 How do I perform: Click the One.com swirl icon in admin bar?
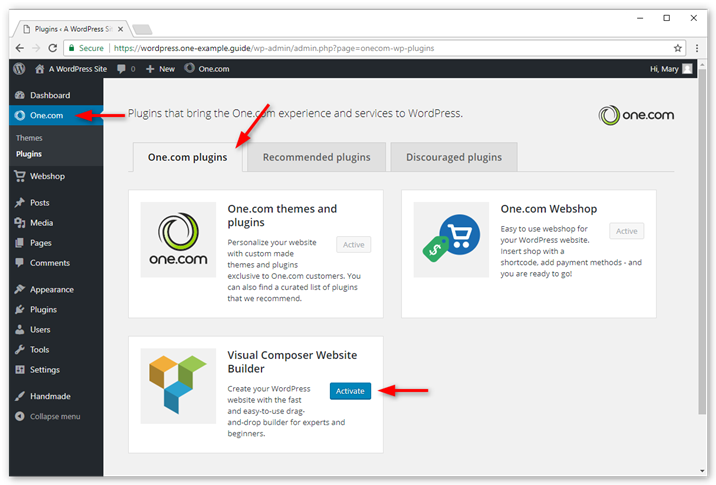pos(190,68)
